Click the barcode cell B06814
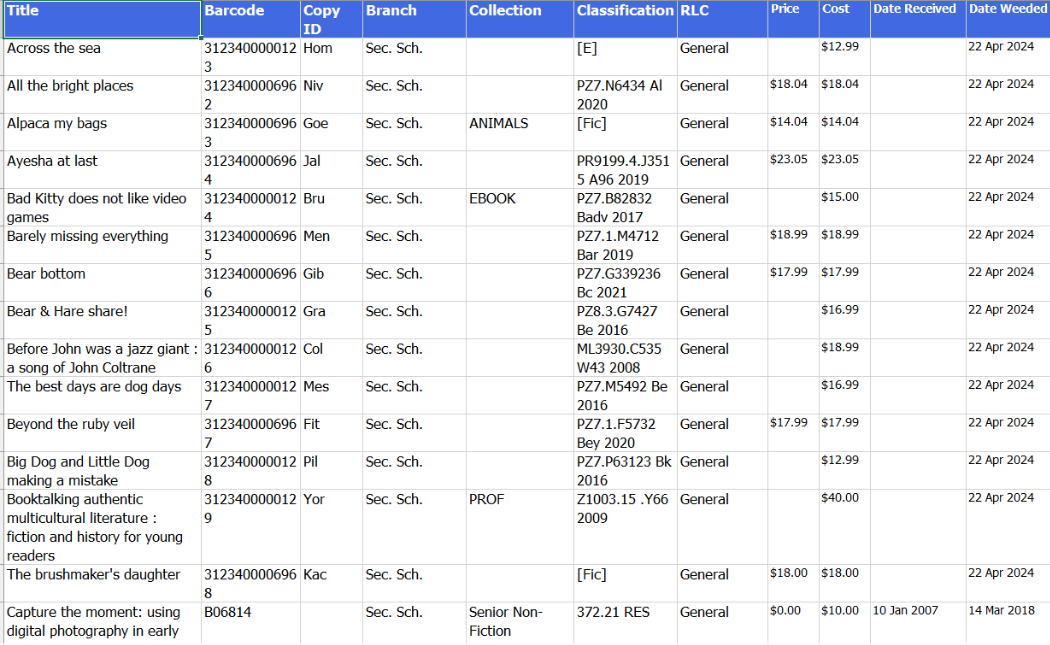 [x=250, y=623]
